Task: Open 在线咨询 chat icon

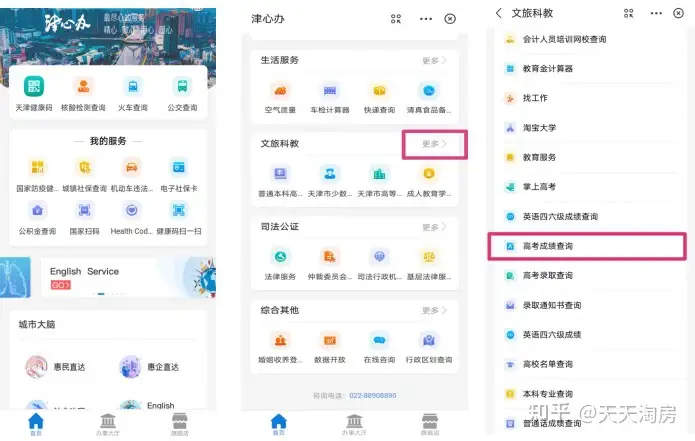Action: [x=379, y=340]
